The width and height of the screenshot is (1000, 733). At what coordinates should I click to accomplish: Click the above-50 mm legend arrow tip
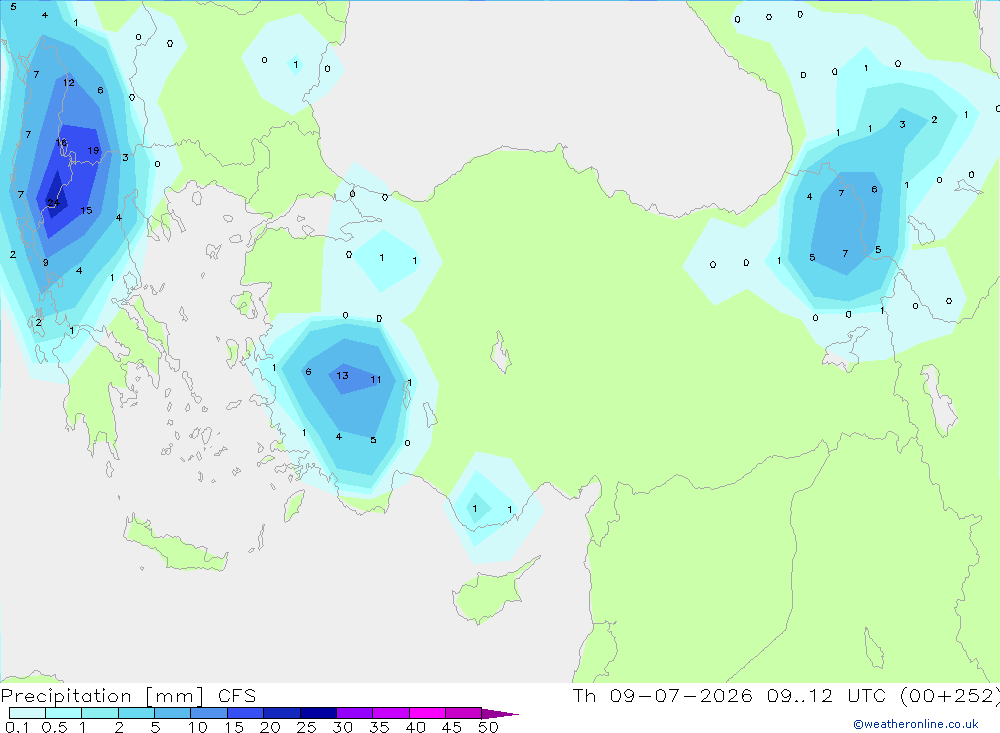tap(500, 714)
